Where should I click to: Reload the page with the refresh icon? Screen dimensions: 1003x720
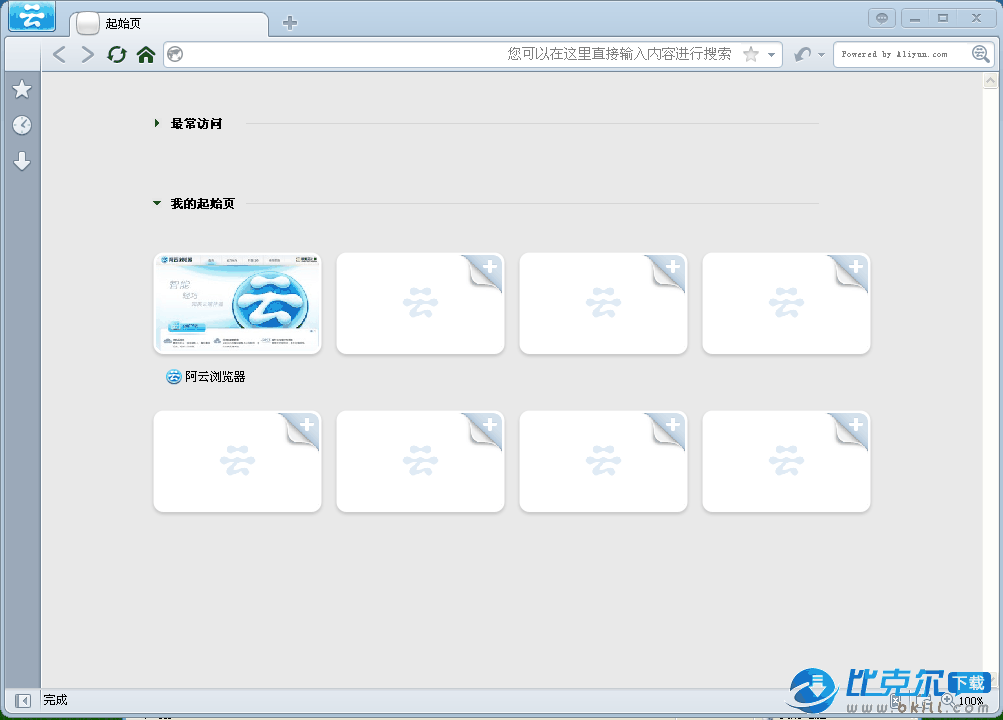click(117, 54)
